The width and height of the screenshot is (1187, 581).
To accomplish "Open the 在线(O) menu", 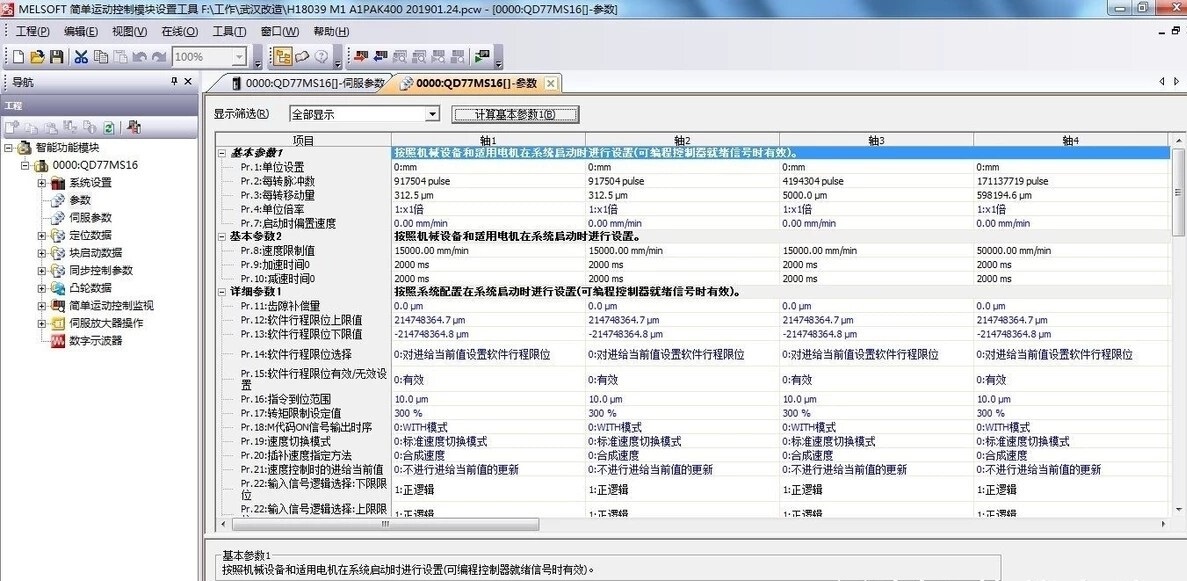I will point(179,32).
